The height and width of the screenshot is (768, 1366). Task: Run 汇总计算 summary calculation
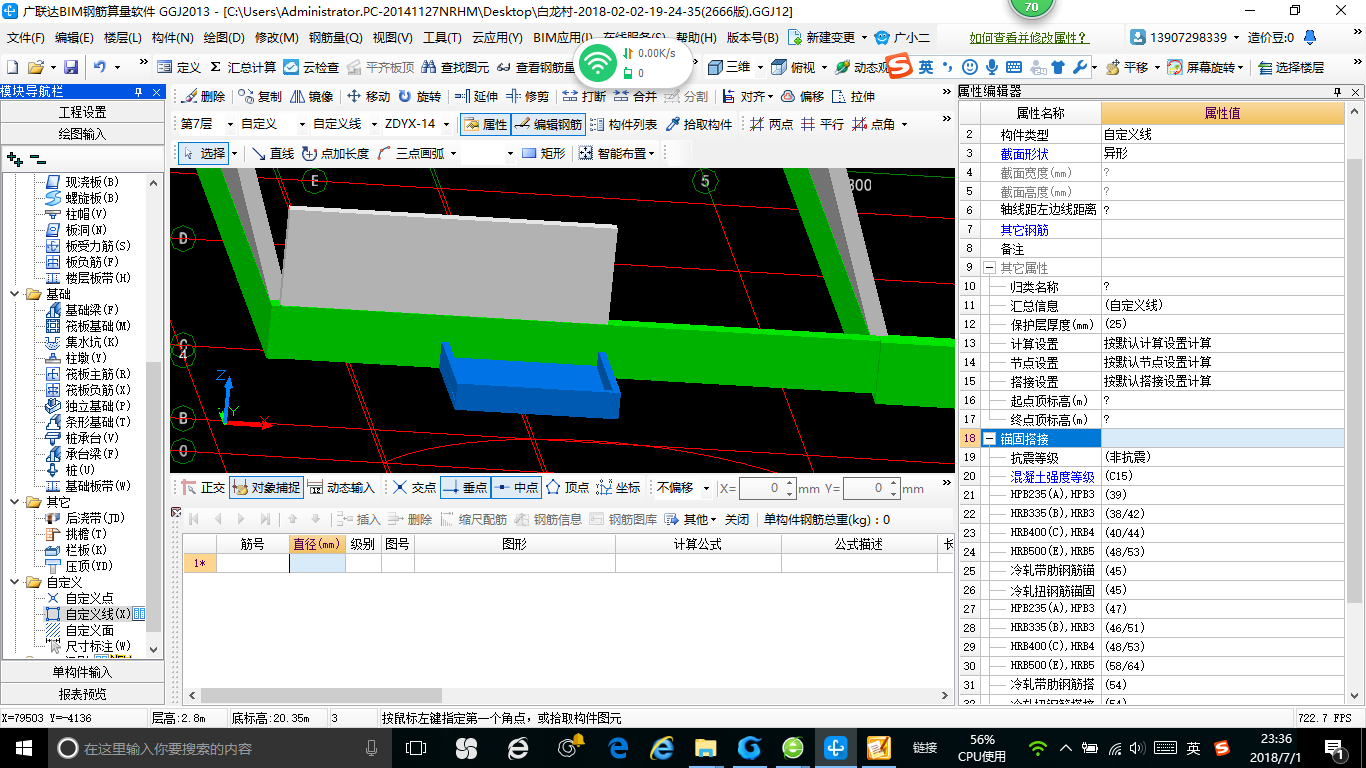pyautogui.click(x=242, y=67)
